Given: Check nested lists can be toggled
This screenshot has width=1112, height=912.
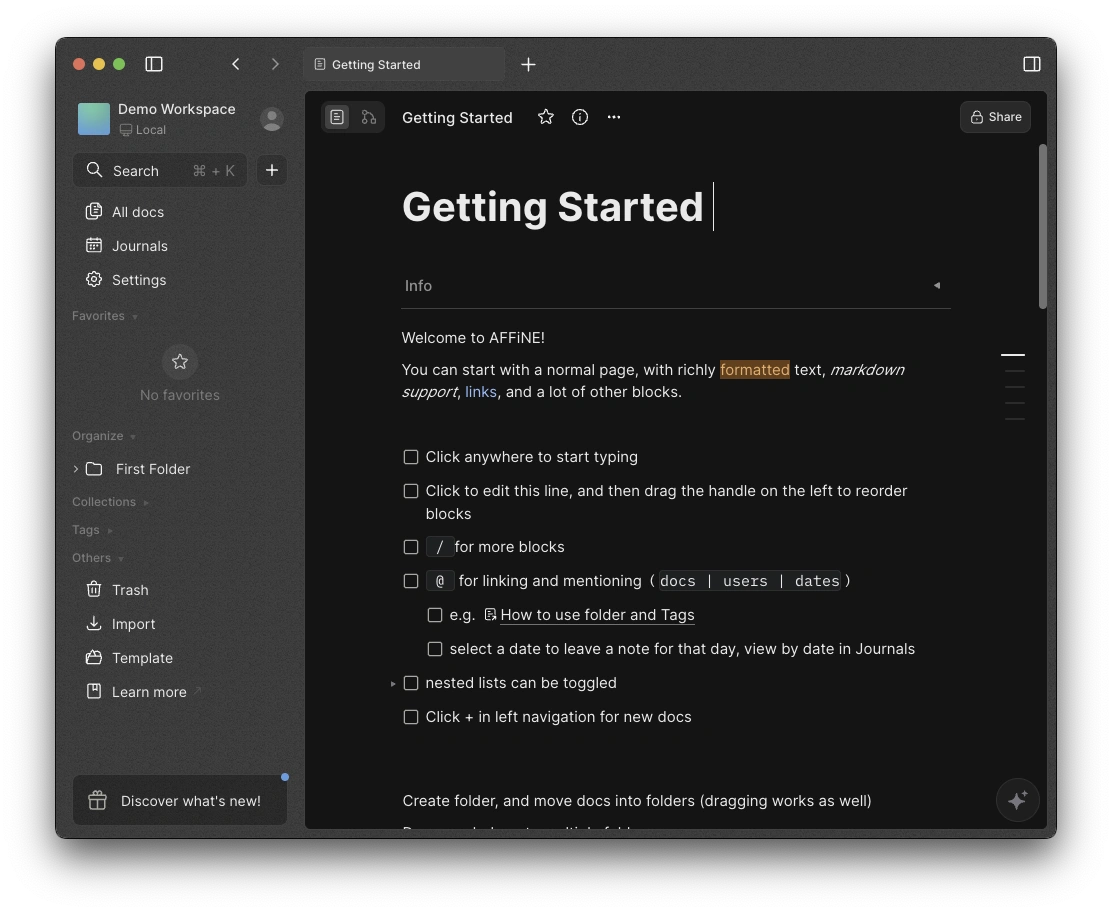Looking at the screenshot, I should pyautogui.click(x=411, y=683).
